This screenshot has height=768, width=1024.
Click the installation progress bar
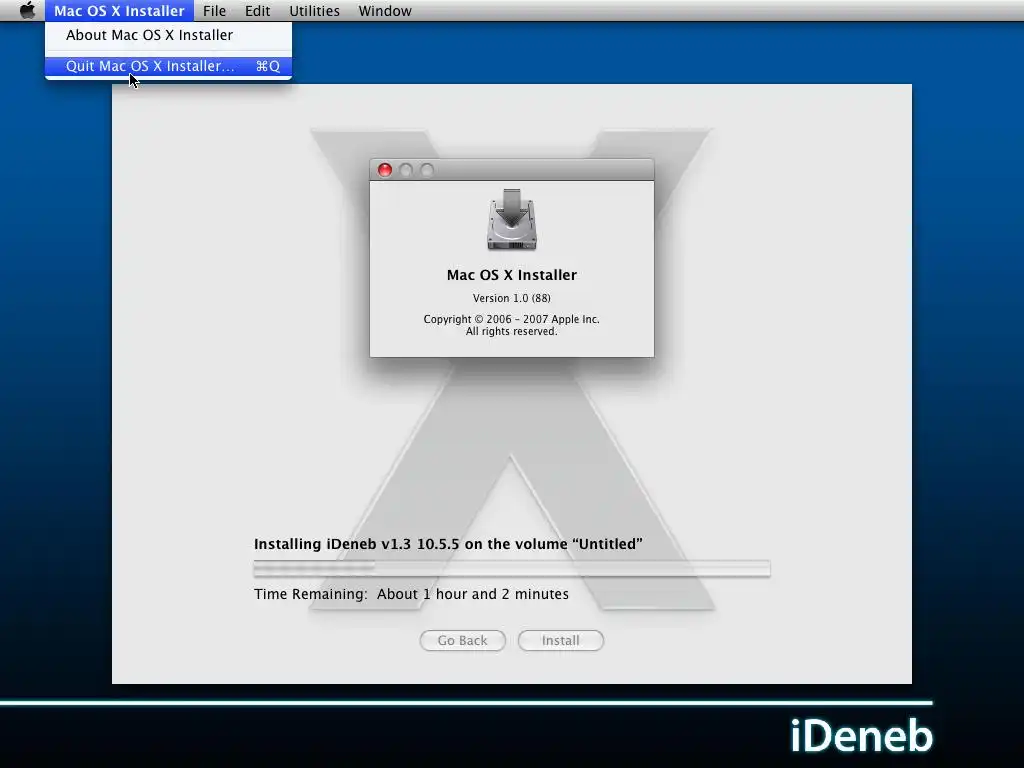[x=512, y=568]
